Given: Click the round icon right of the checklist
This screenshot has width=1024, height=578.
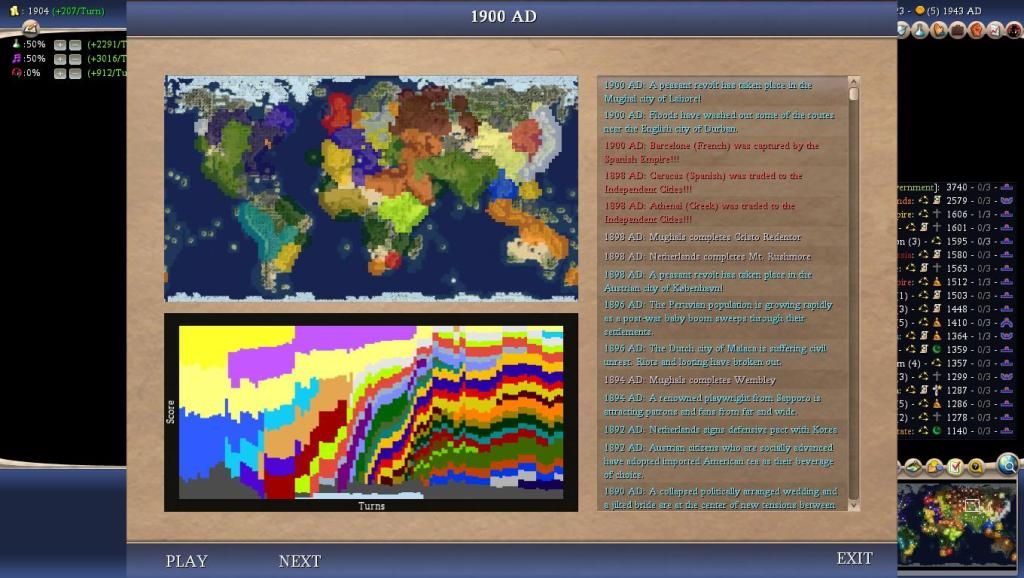Looking at the screenshot, I should coord(976,466).
